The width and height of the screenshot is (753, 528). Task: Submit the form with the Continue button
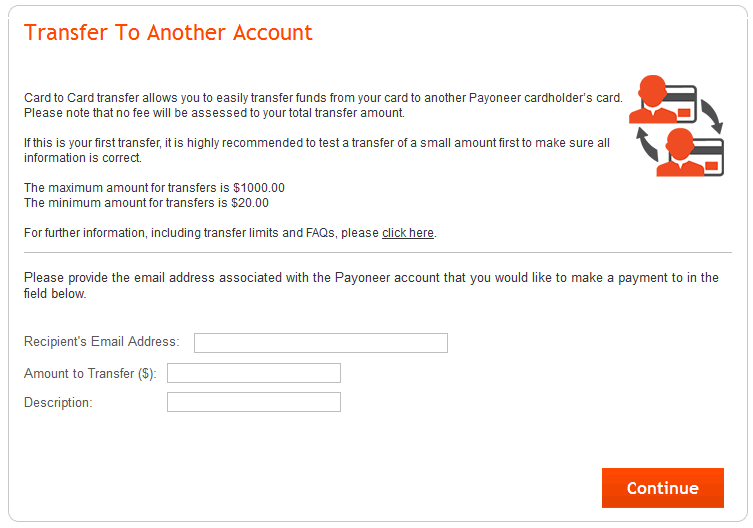(x=663, y=488)
